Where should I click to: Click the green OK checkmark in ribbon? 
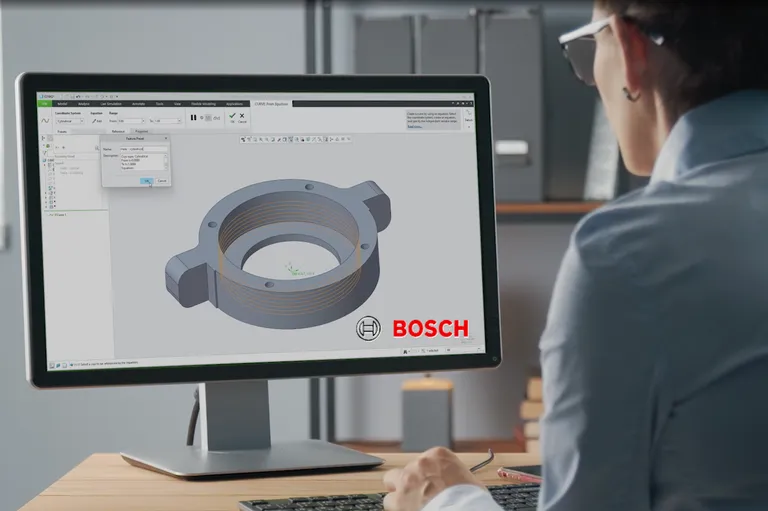click(232, 116)
